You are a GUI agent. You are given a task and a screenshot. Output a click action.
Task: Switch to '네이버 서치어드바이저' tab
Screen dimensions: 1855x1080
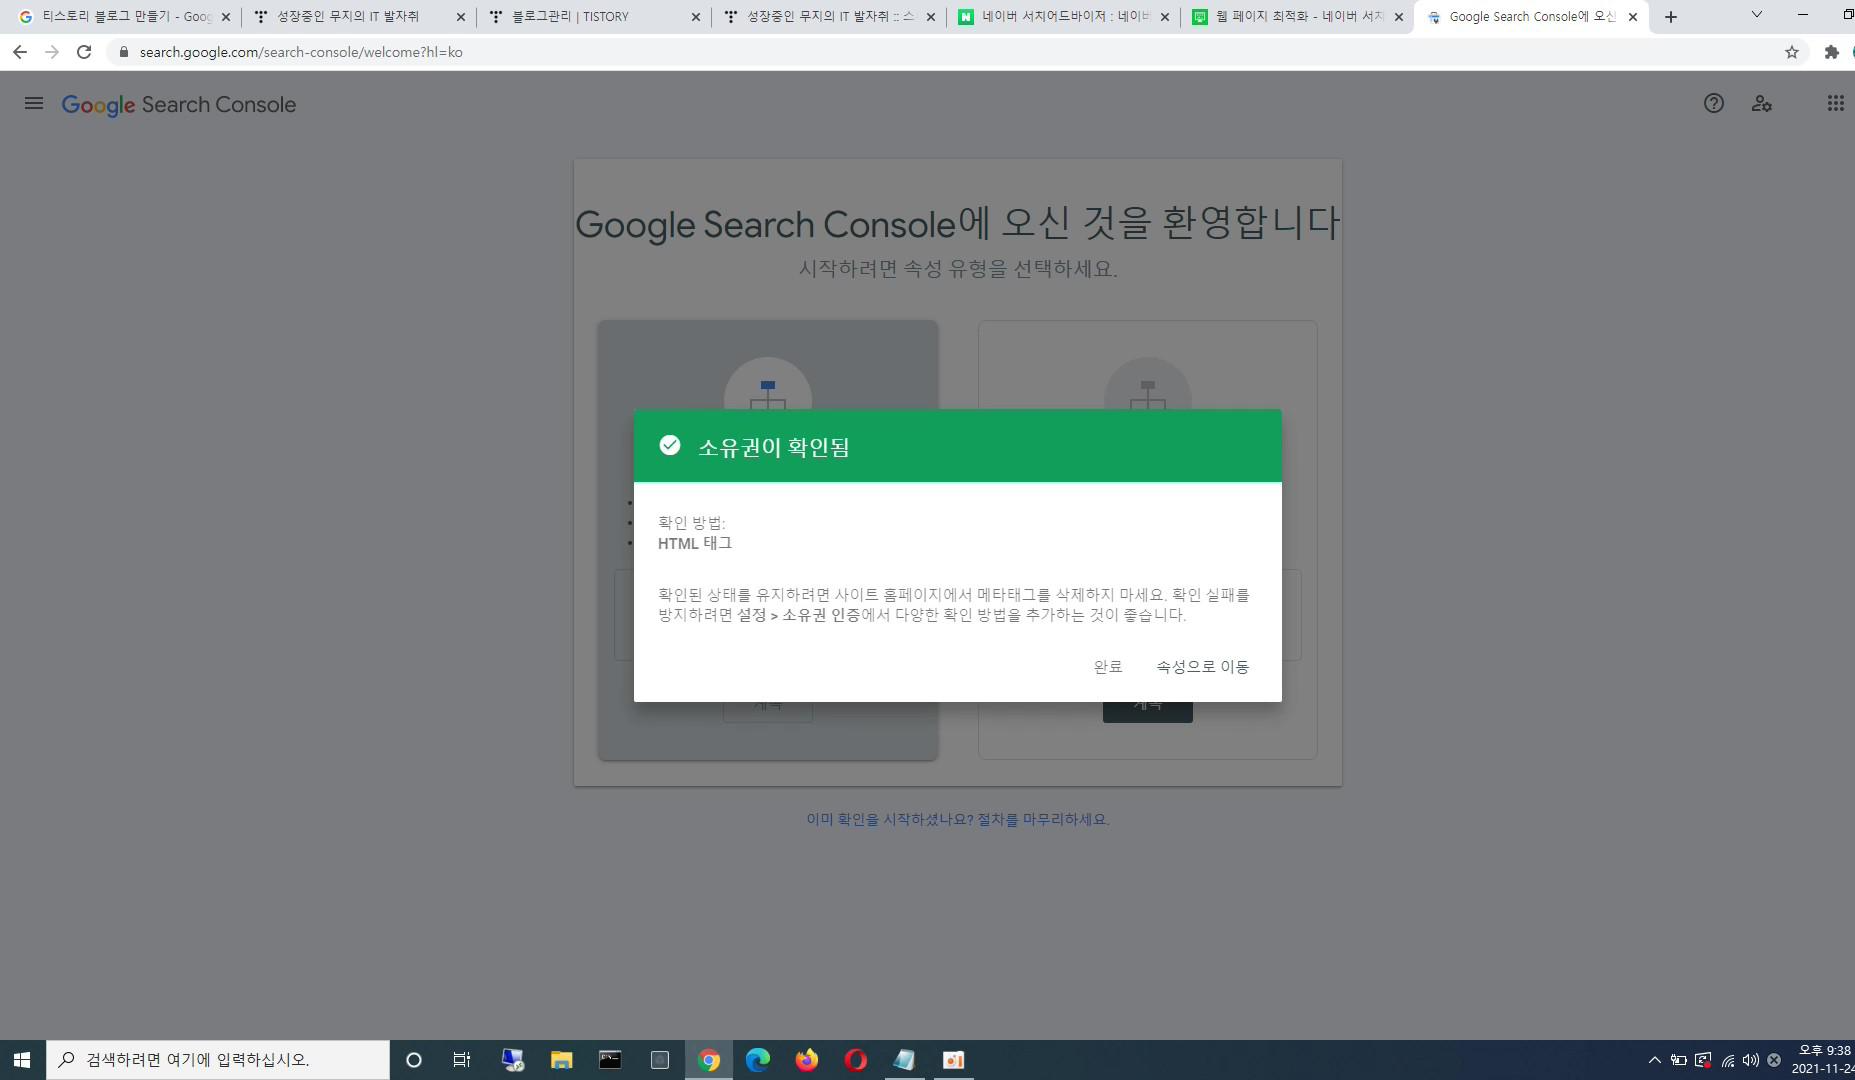tap(1065, 17)
